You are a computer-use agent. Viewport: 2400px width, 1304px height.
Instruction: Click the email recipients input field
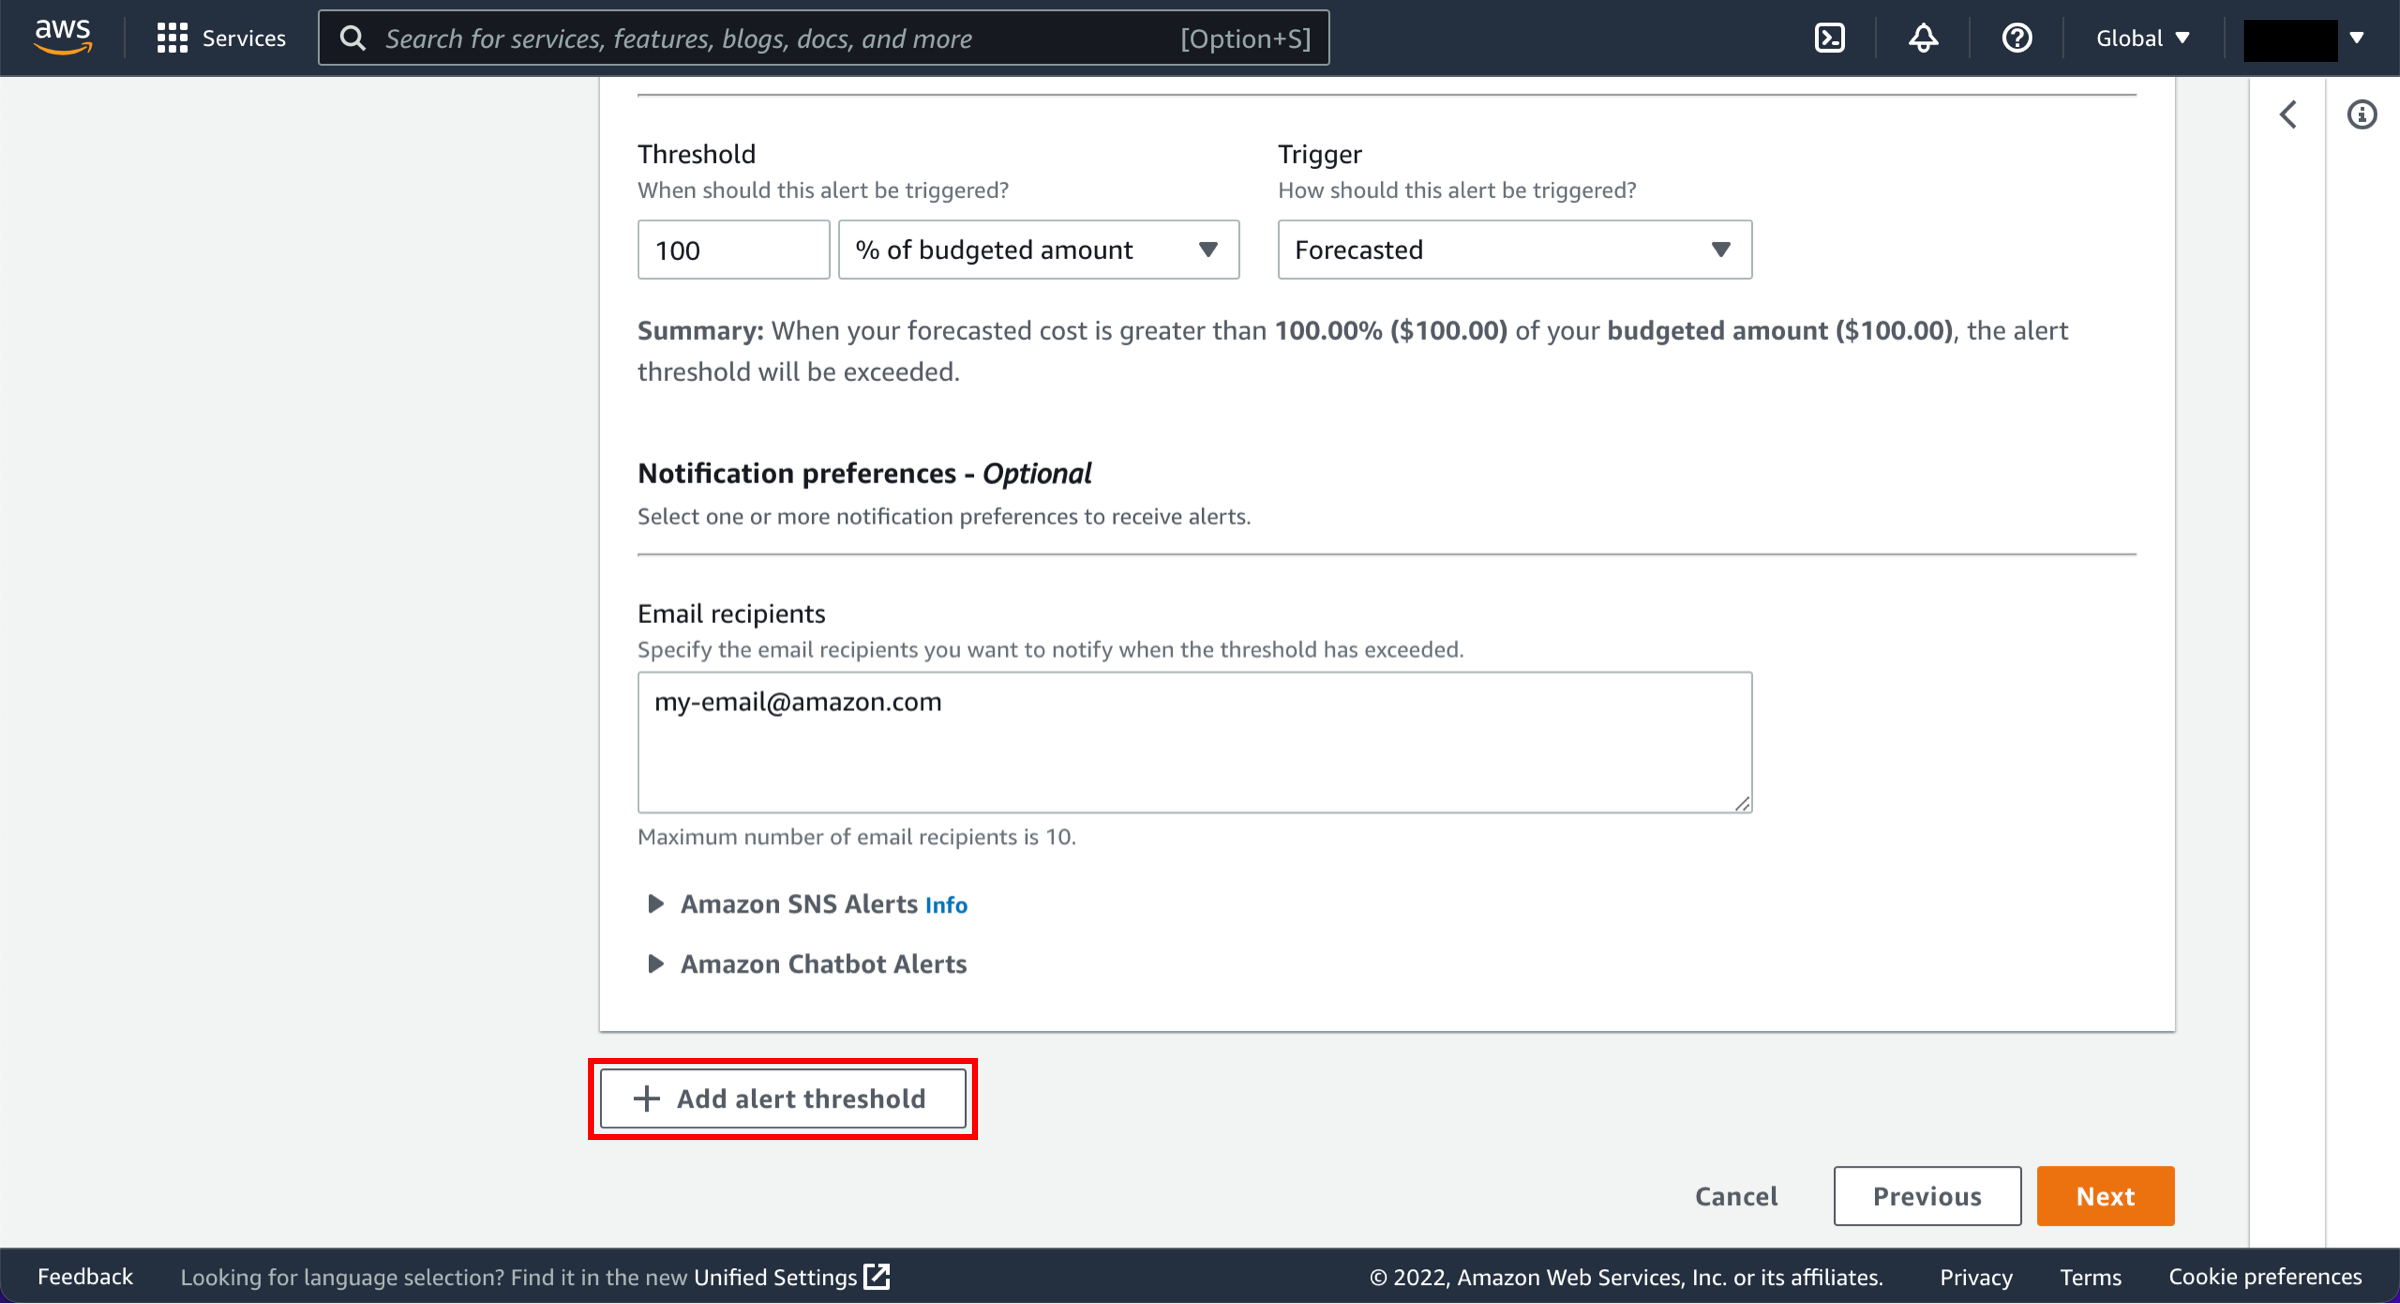tap(1194, 740)
